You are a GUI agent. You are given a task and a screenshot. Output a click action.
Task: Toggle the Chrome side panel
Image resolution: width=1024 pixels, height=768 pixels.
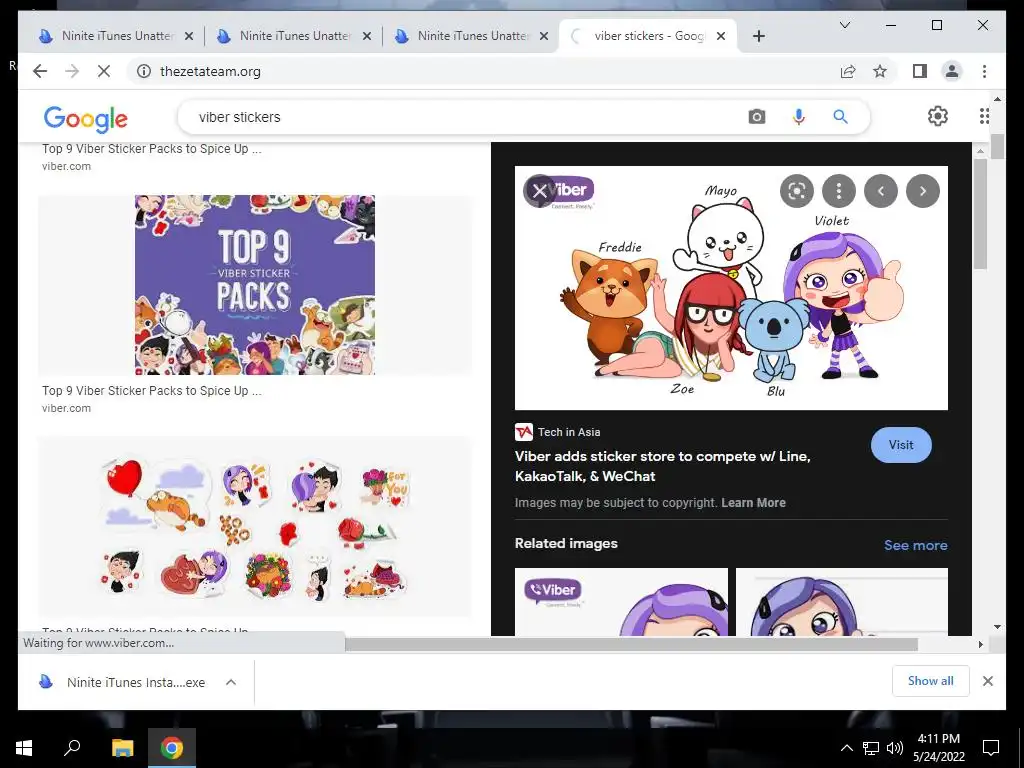point(920,71)
